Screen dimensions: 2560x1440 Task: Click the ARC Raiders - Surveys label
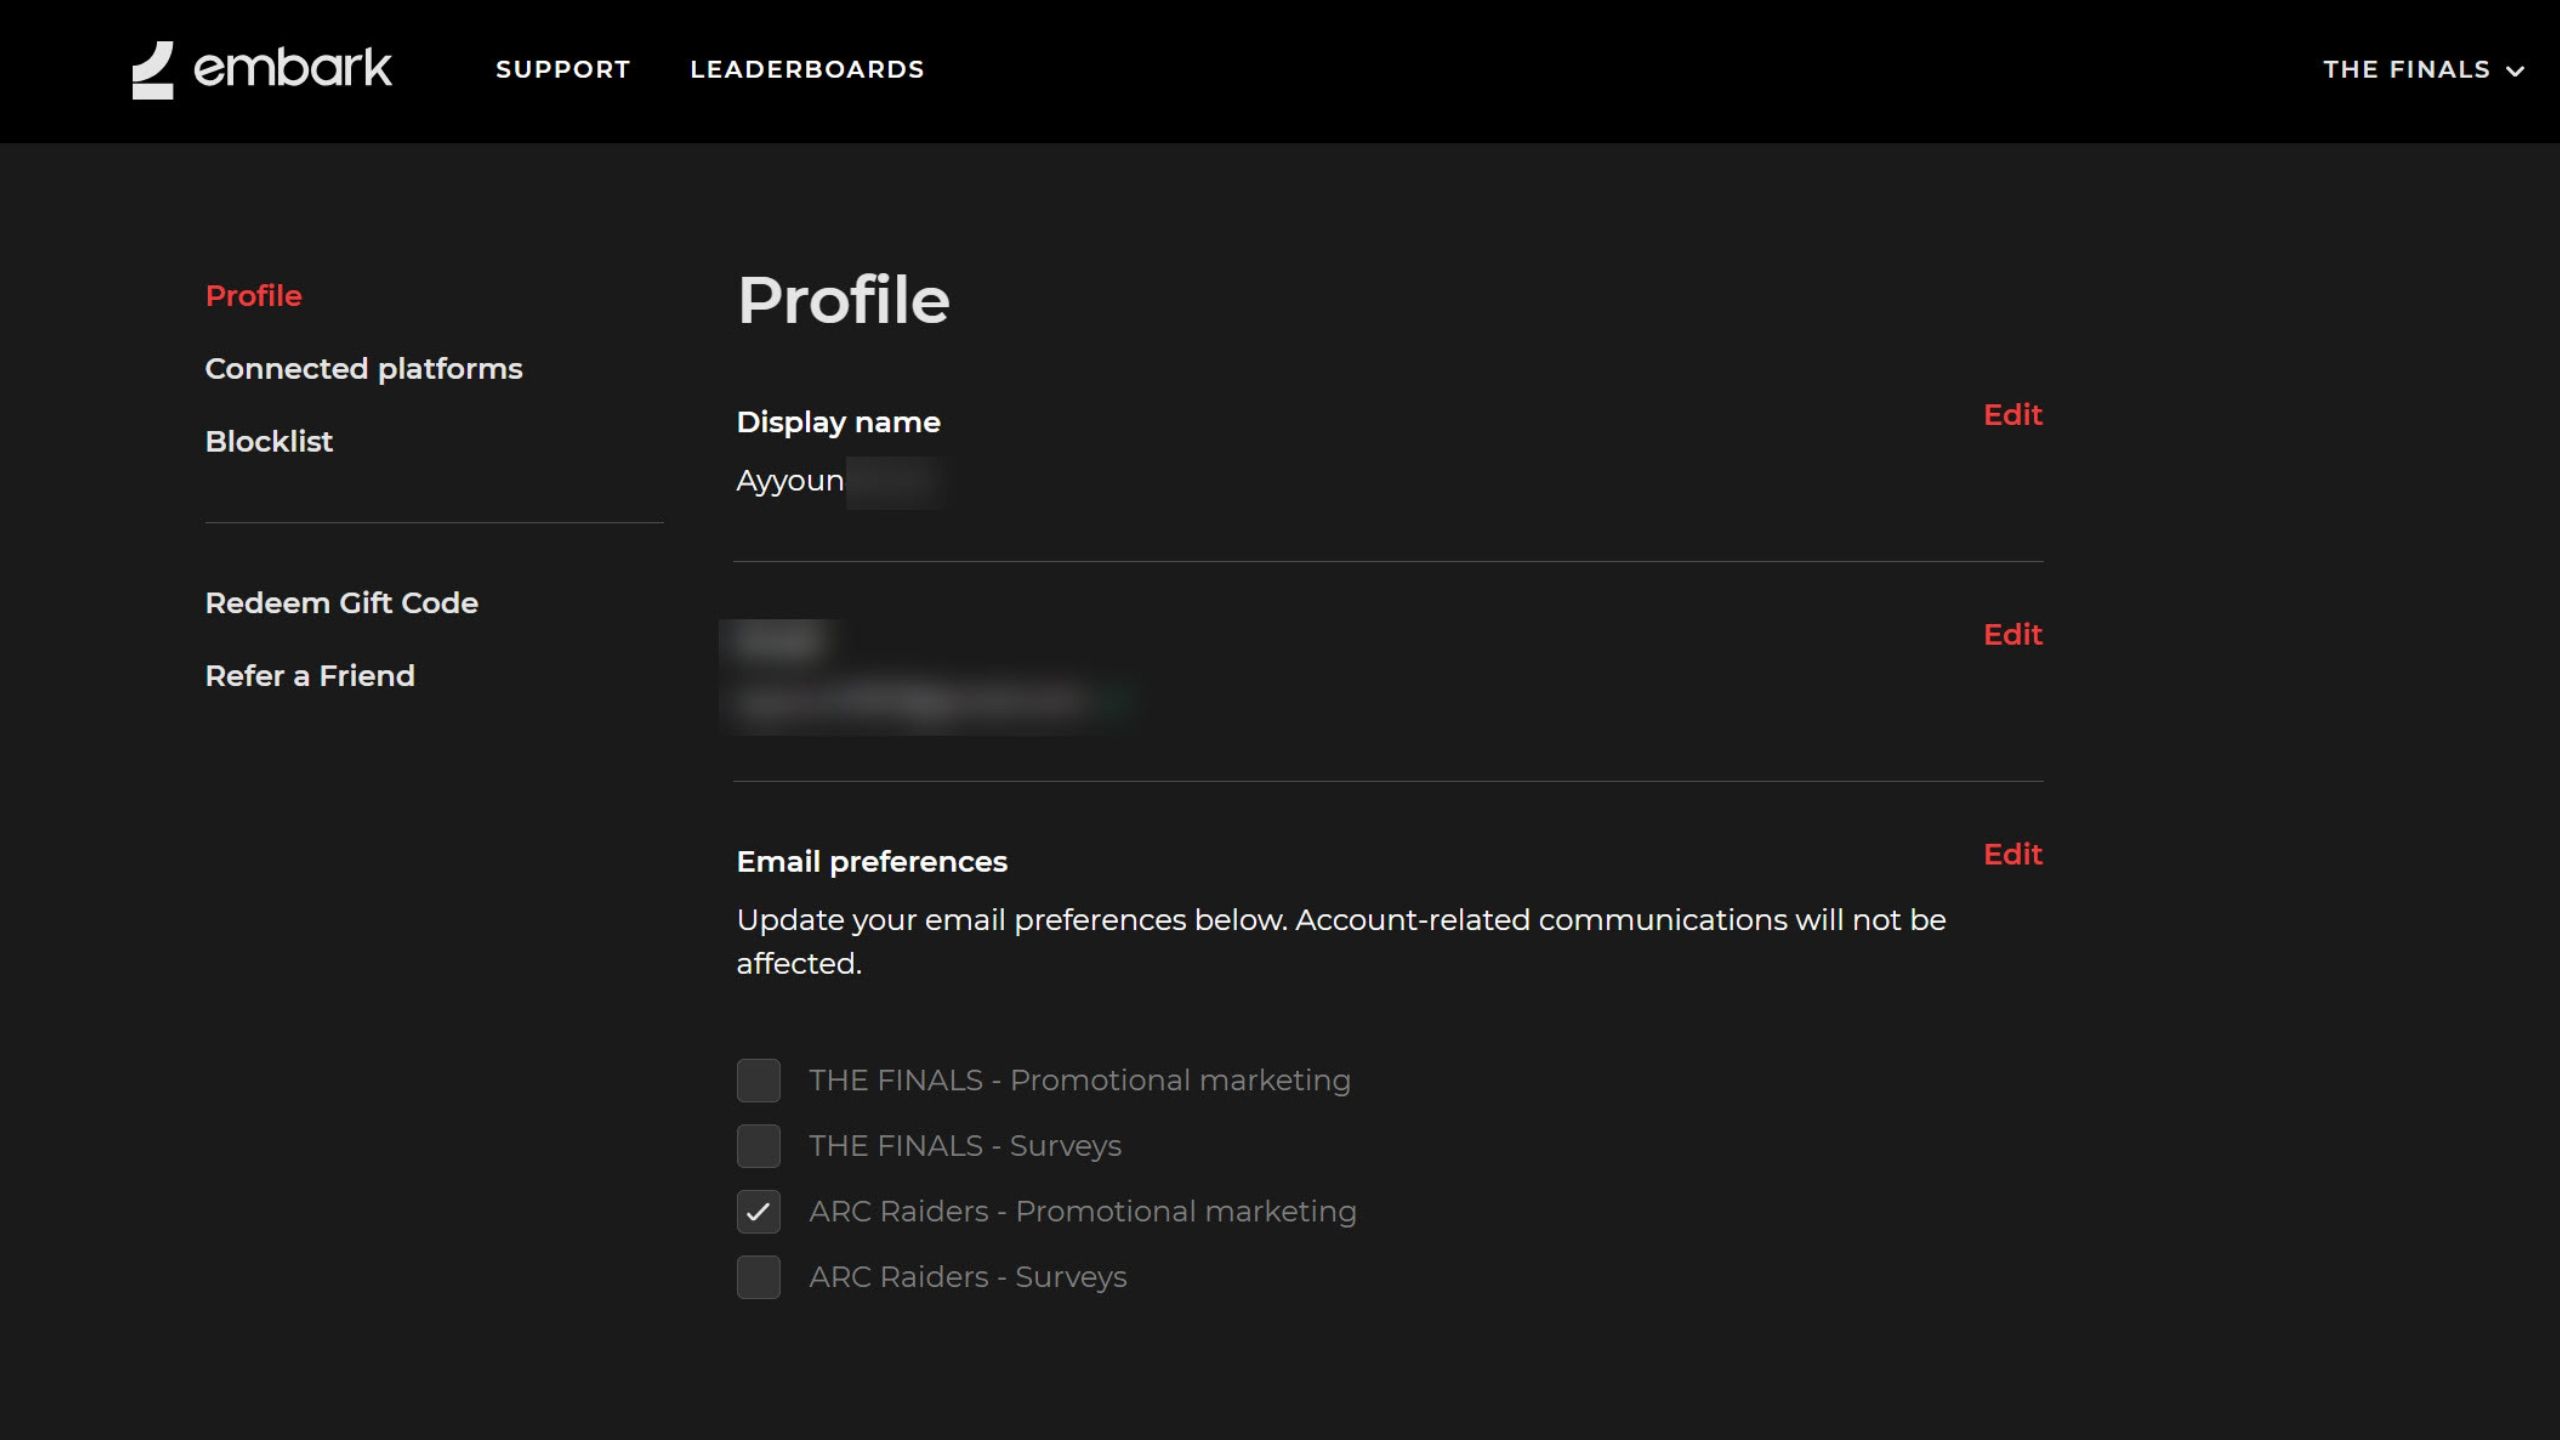coord(967,1277)
